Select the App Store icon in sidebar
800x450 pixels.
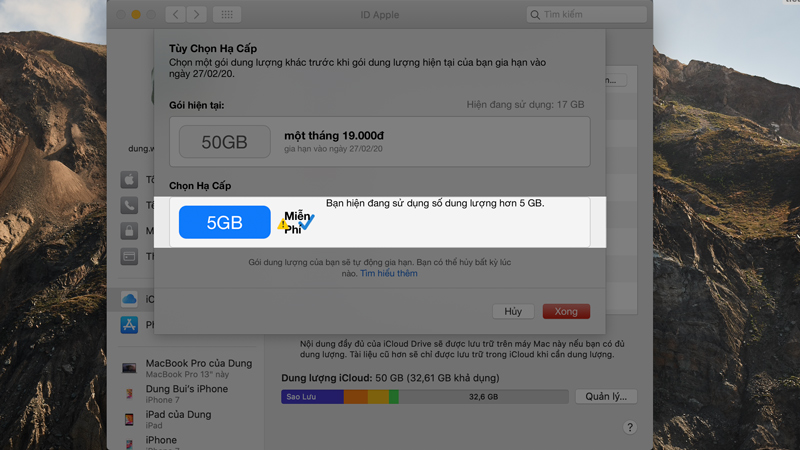129,325
